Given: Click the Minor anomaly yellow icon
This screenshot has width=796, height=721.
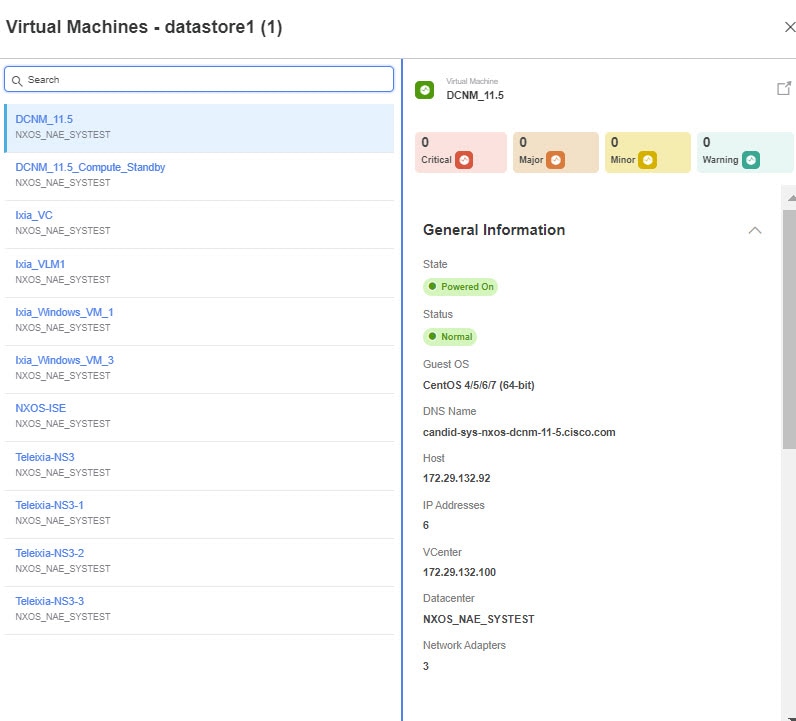Looking at the screenshot, I should [x=647, y=160].
